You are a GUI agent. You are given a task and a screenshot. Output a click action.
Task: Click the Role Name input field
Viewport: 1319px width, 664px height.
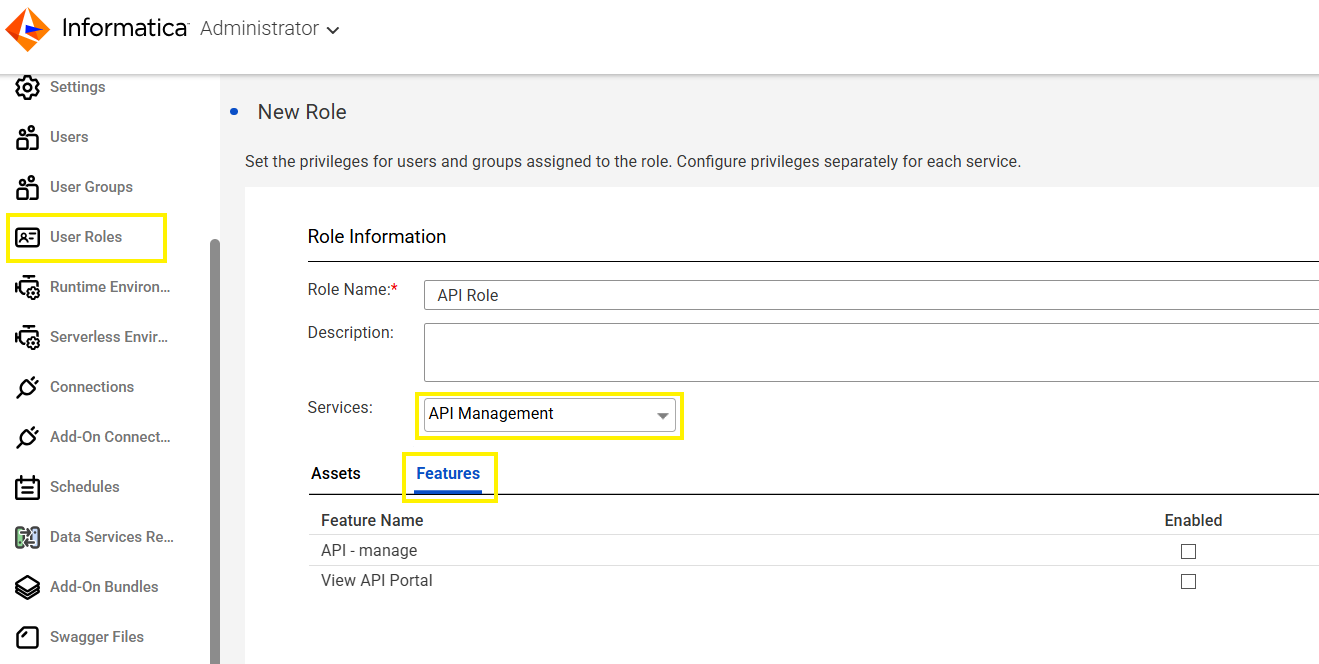[x=871, y=295]
